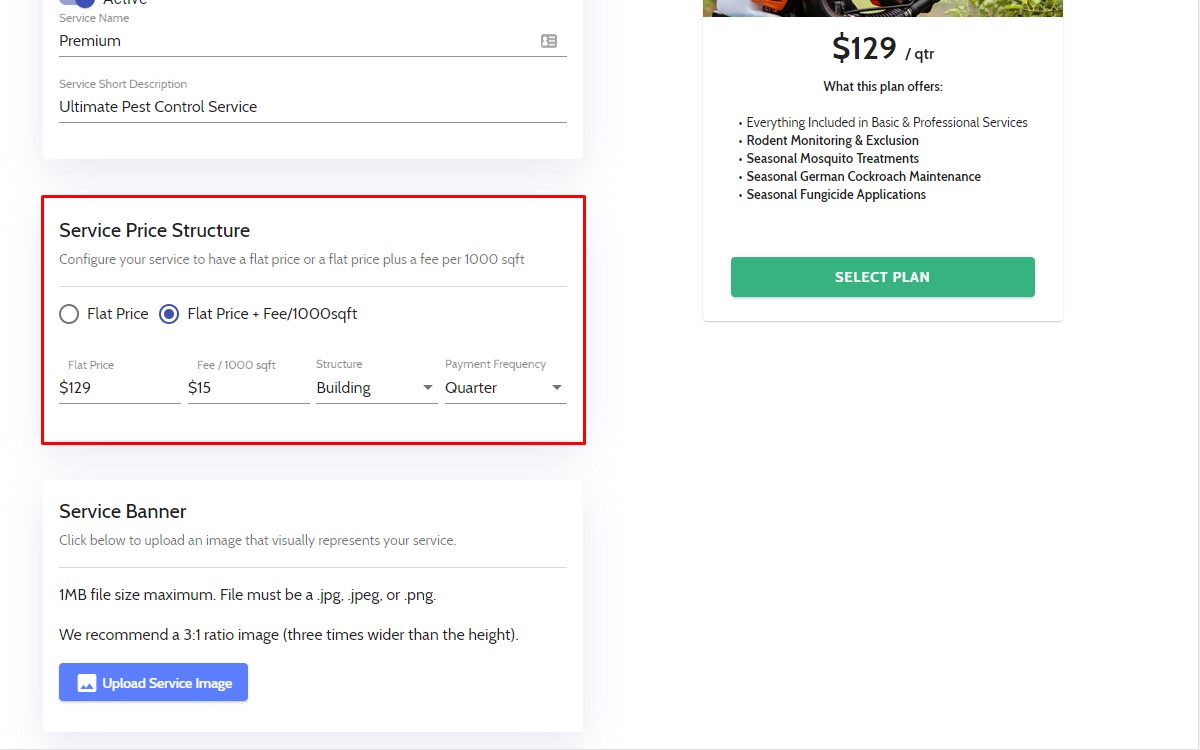This screenshot has width=1200, height=750.
Task: Click the plan banner image above the price
Action: click(882, 8)
